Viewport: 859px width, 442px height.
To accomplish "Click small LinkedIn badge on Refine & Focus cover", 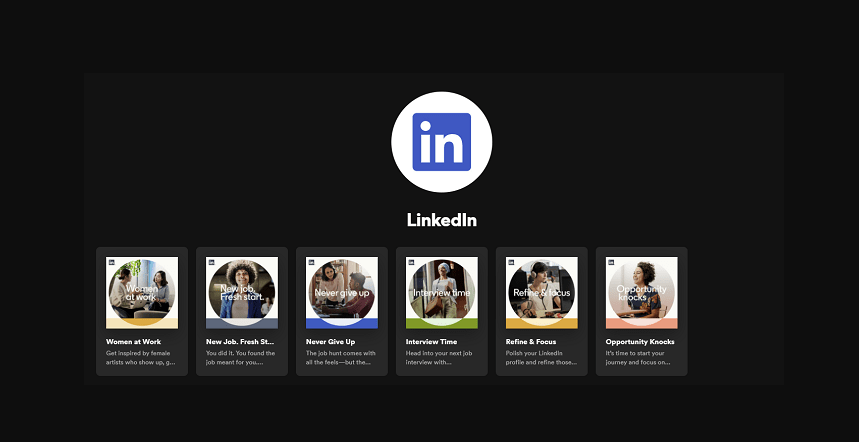I will [x=511, y=262].
